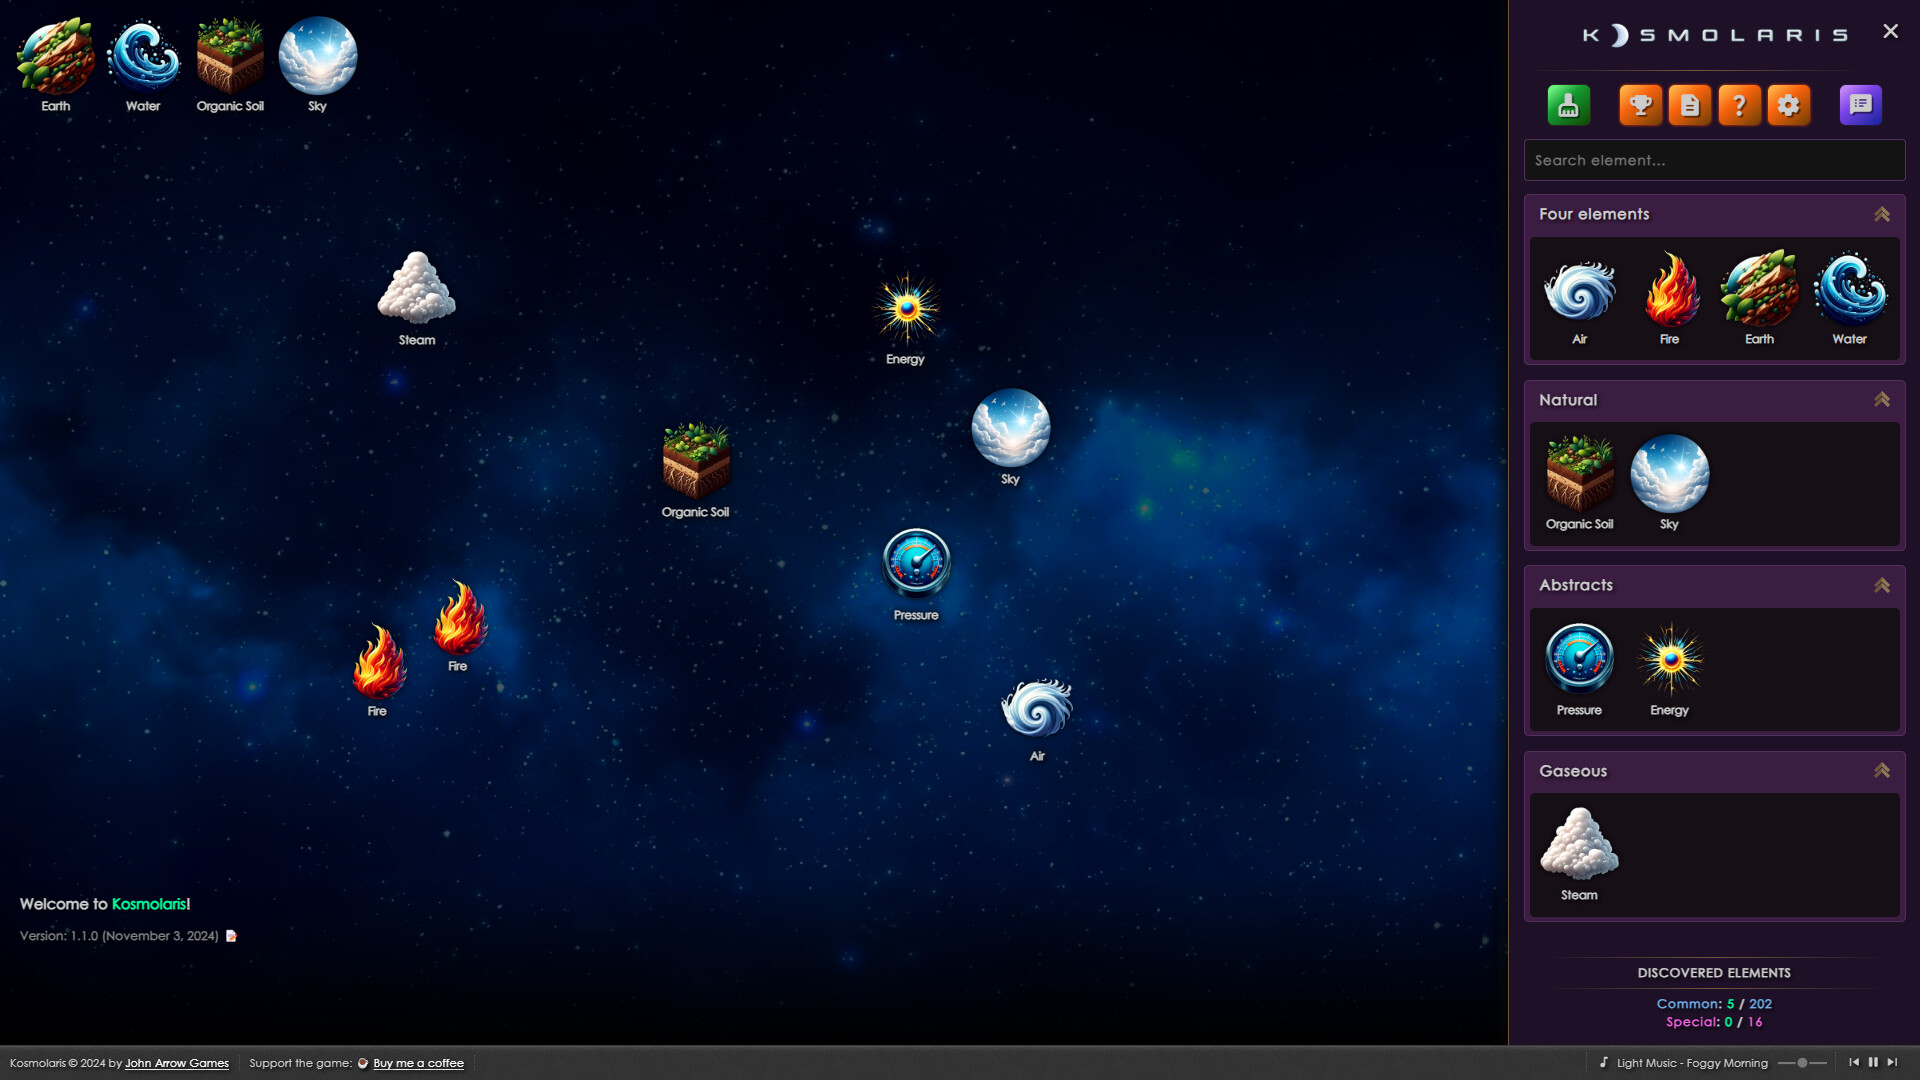Open help with the question mark icon

1739,104
